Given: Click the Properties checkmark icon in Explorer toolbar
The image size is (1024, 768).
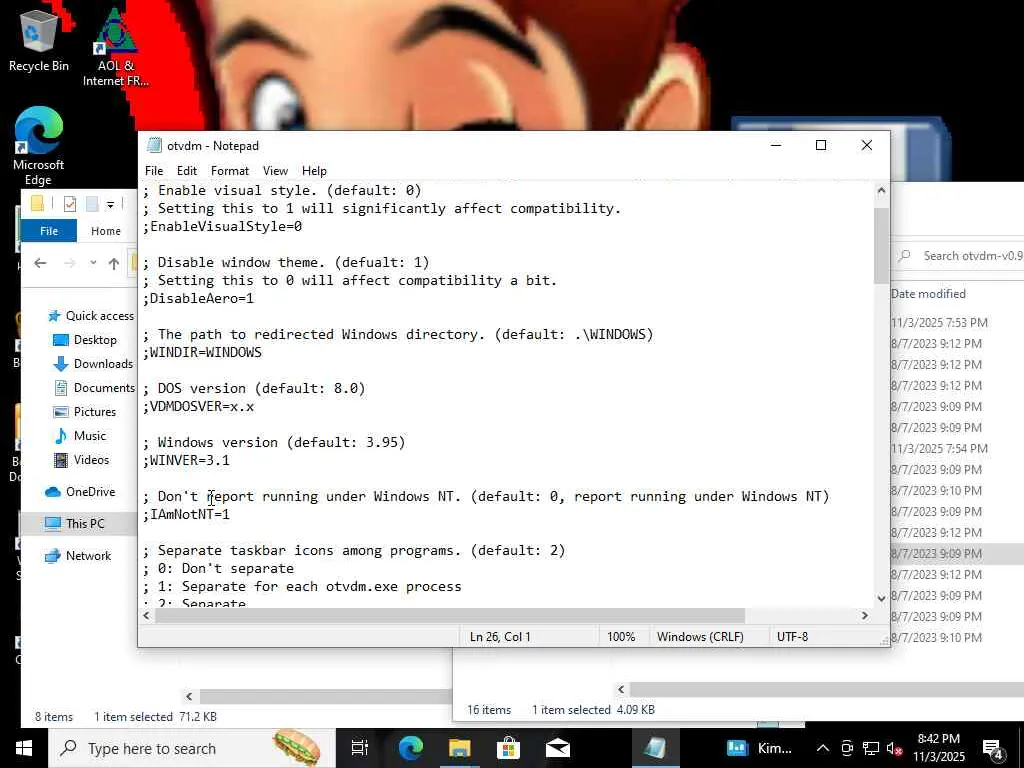Looking at the screenshot, I should tap(70, 204).
